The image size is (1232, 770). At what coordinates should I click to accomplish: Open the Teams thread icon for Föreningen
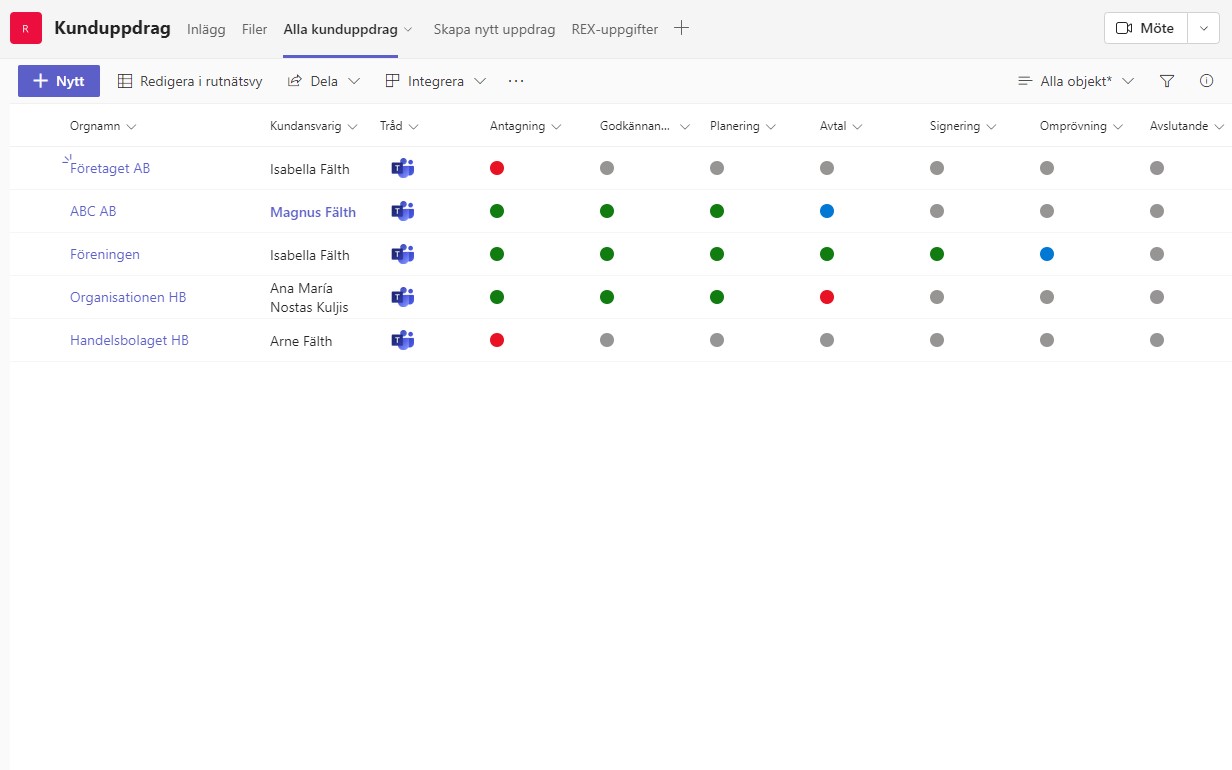[x=402, y=254]
